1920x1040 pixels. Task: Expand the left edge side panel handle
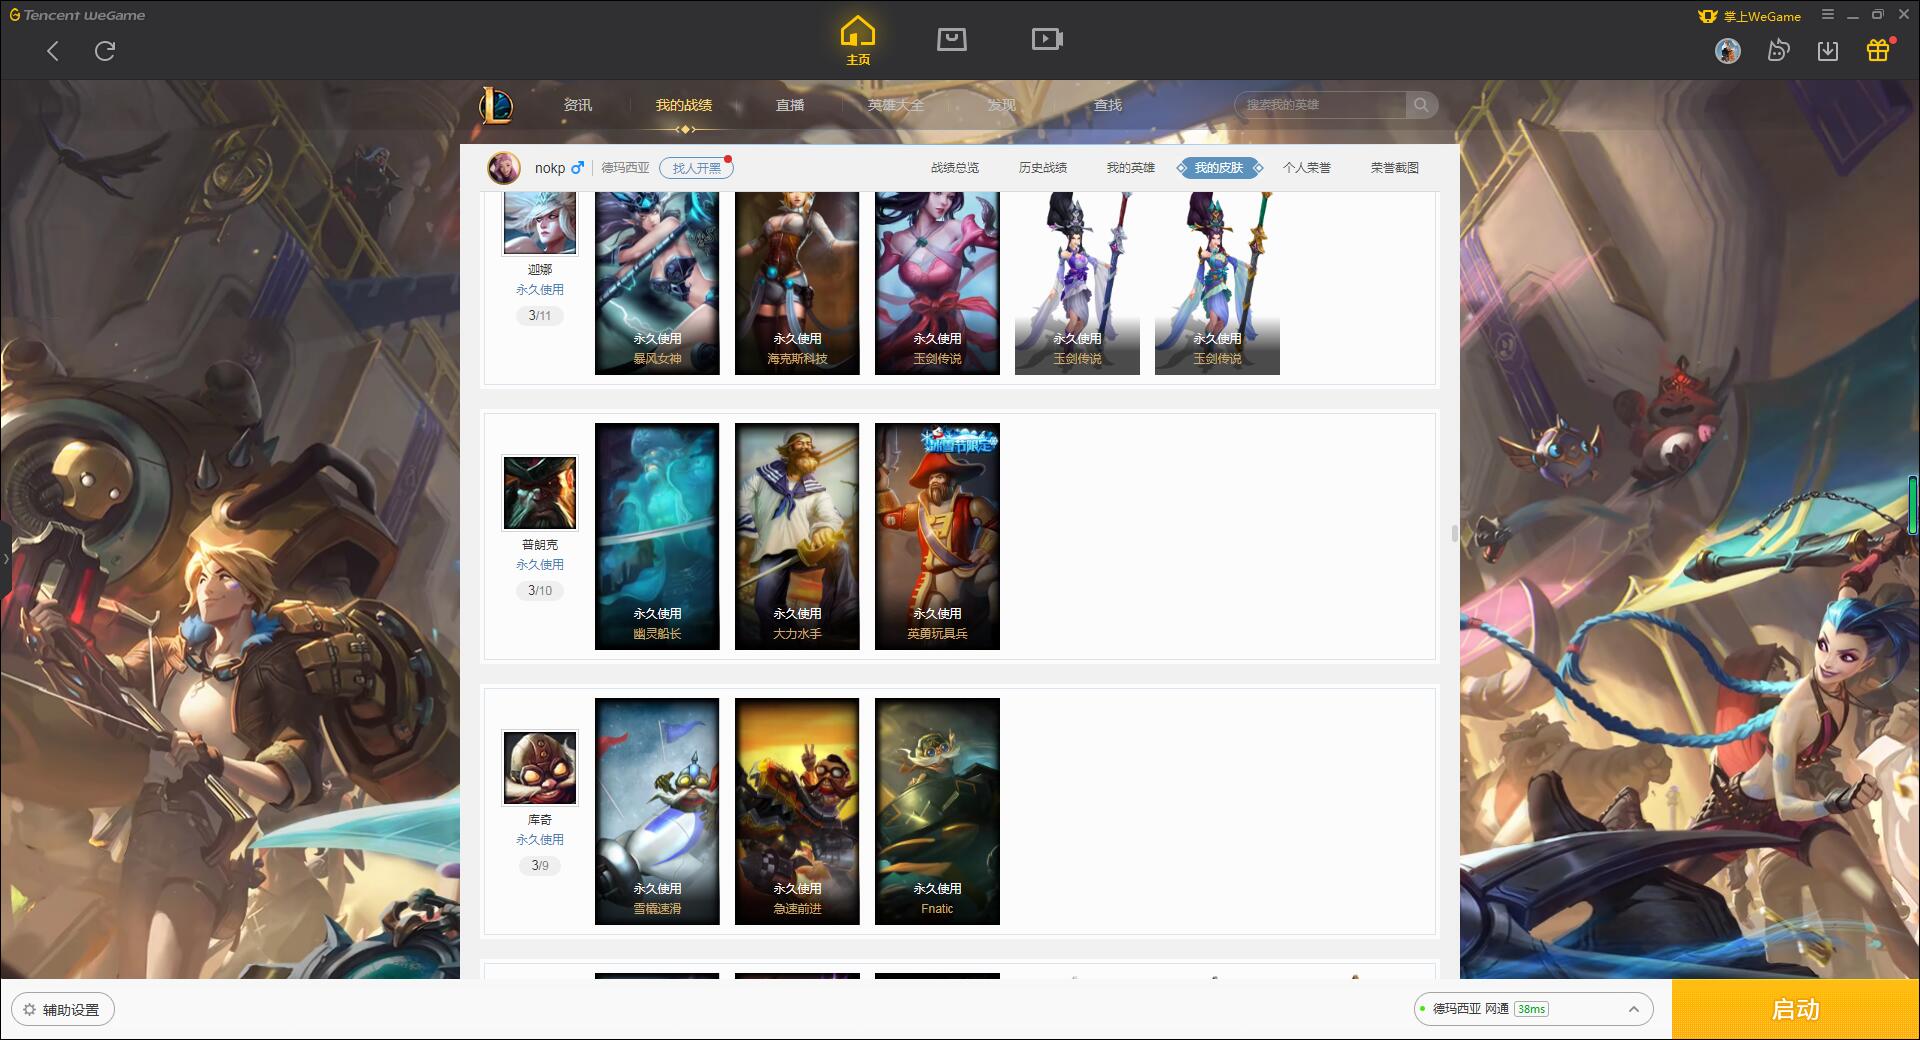[5, 558]
